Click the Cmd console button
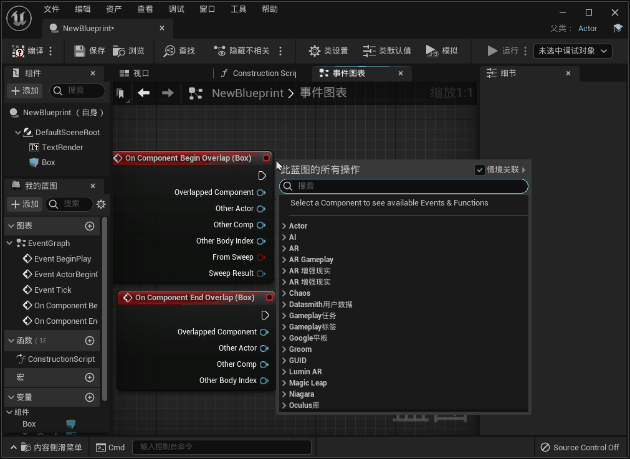Screen dimensions: 630x459 coord(110,447)
